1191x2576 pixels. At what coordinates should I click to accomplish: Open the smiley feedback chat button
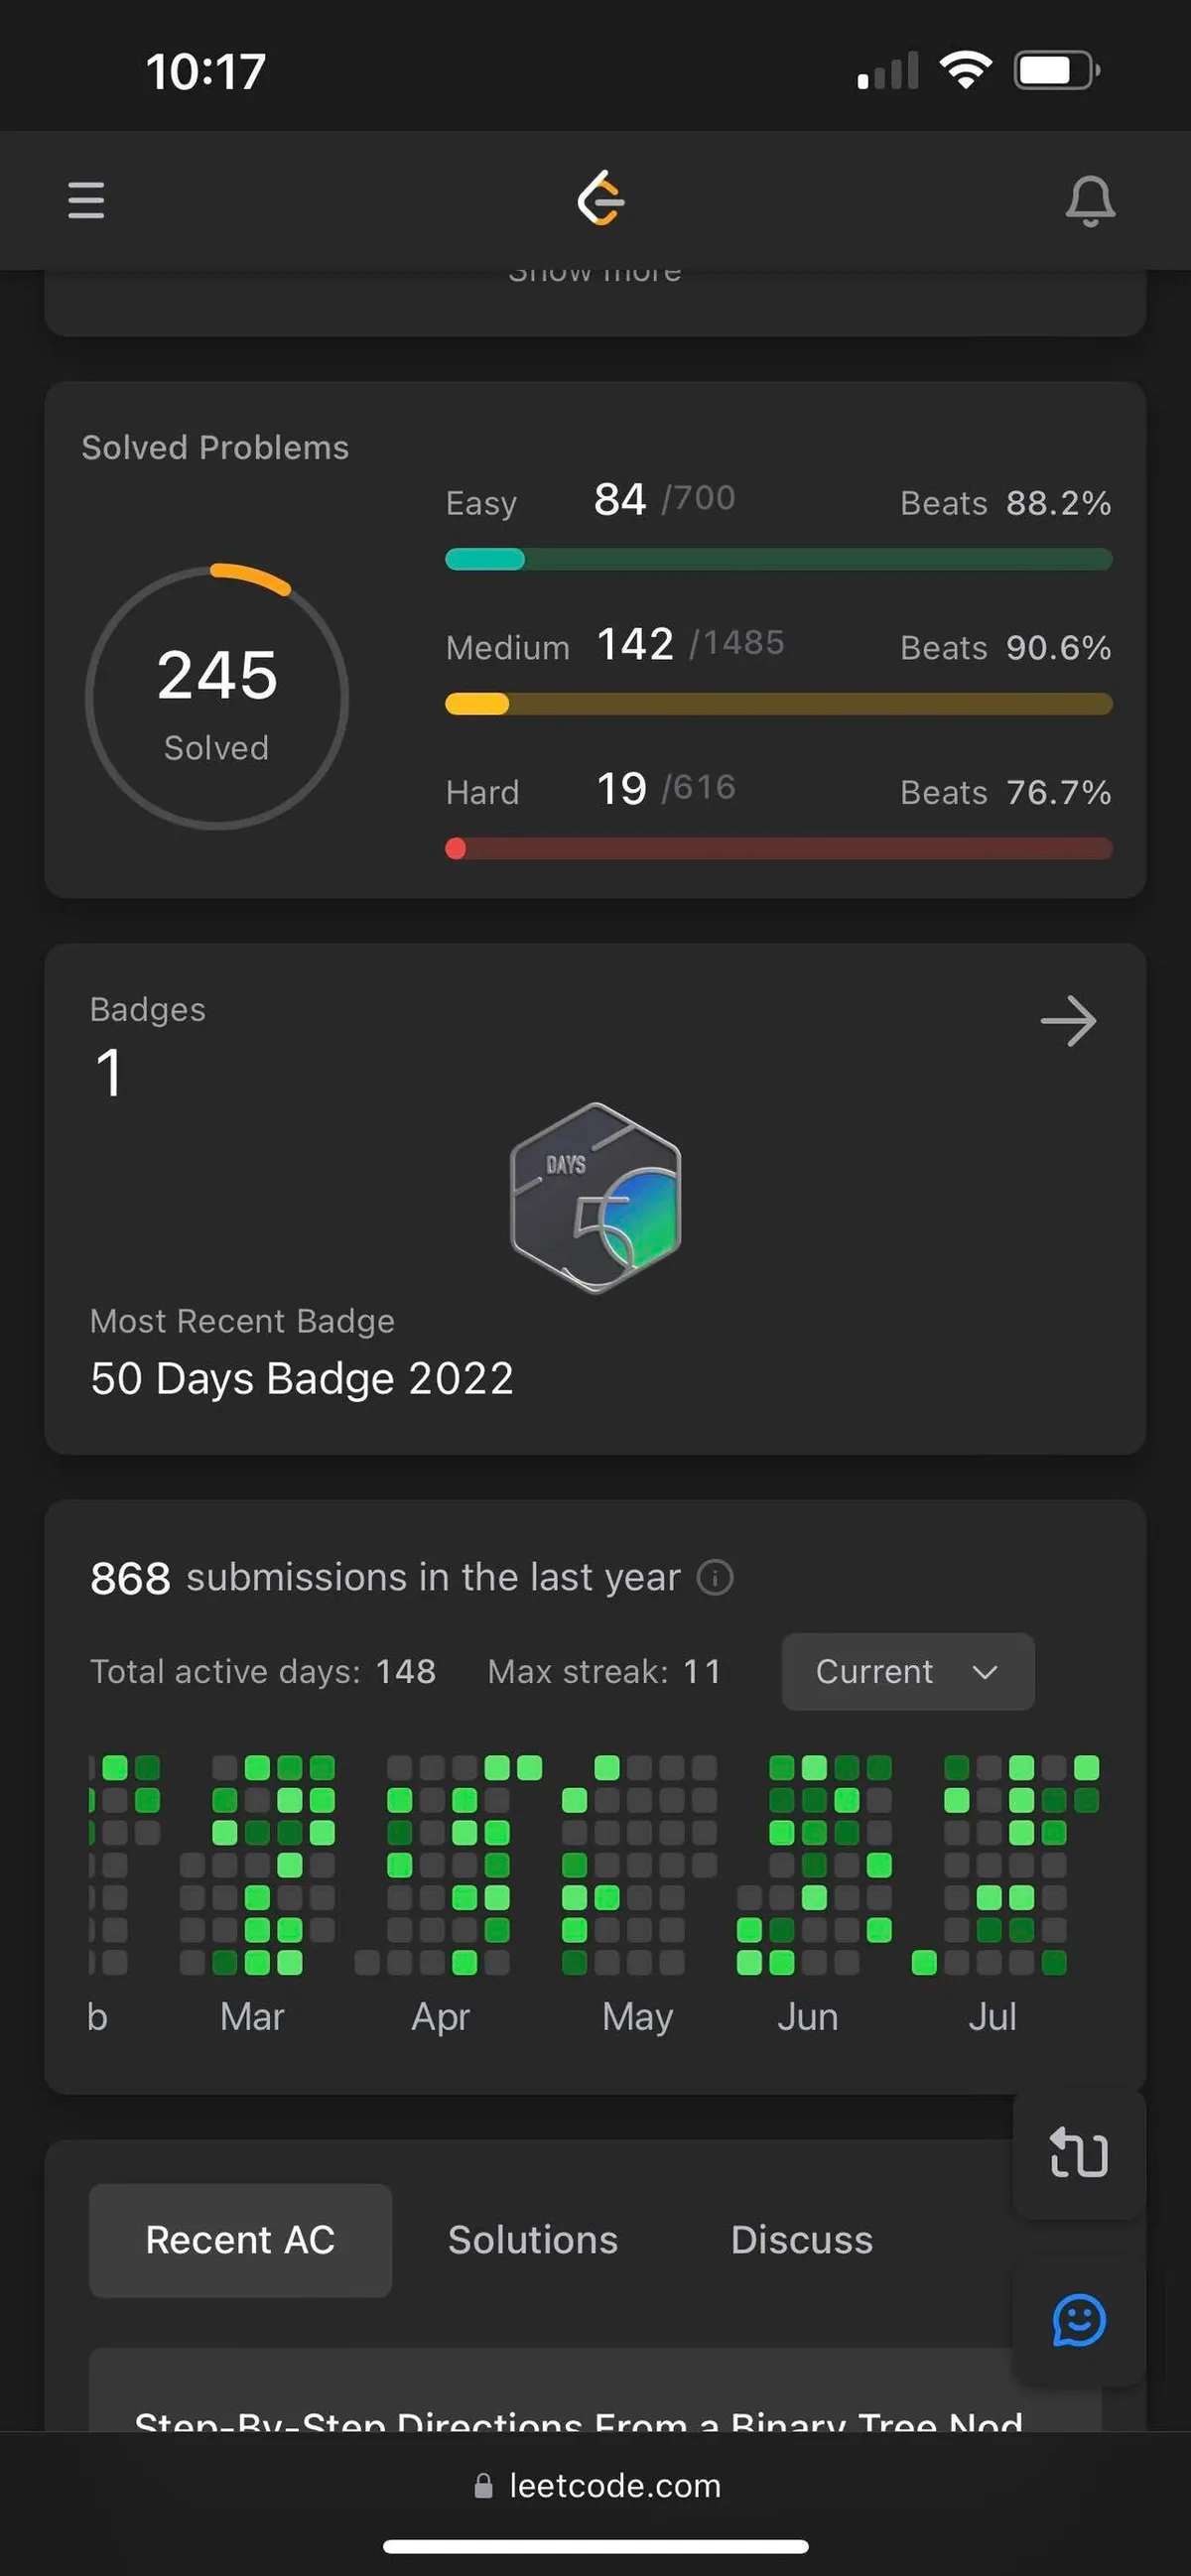tap(1078, 2321)
